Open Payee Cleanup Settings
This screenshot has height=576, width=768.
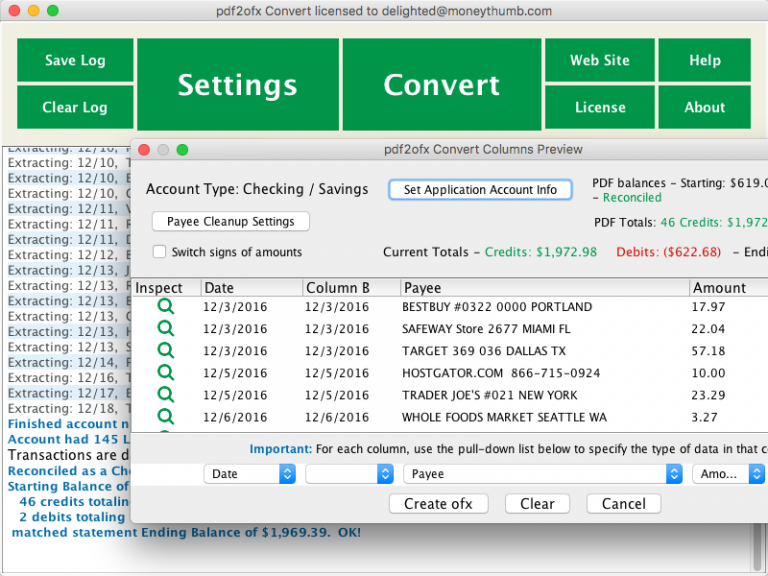(231, 221)
